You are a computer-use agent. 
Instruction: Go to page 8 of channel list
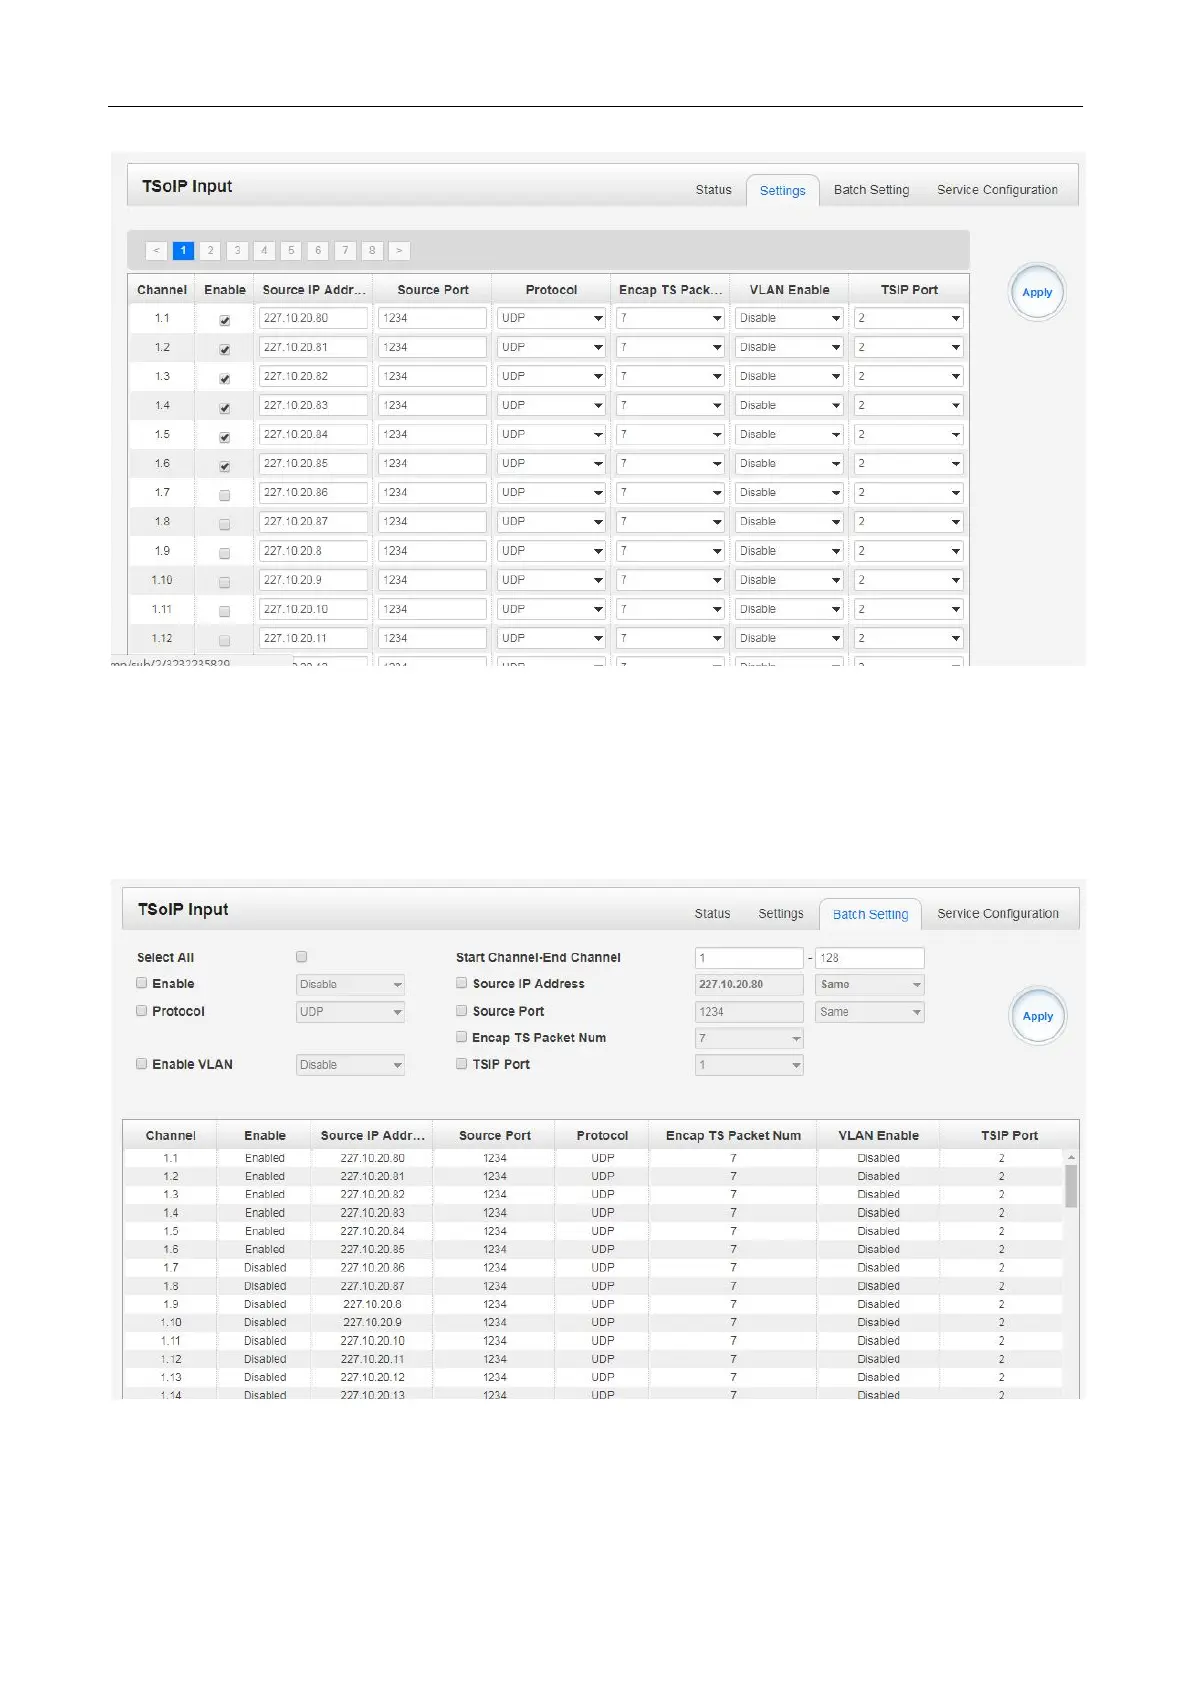tap(372, 251)
